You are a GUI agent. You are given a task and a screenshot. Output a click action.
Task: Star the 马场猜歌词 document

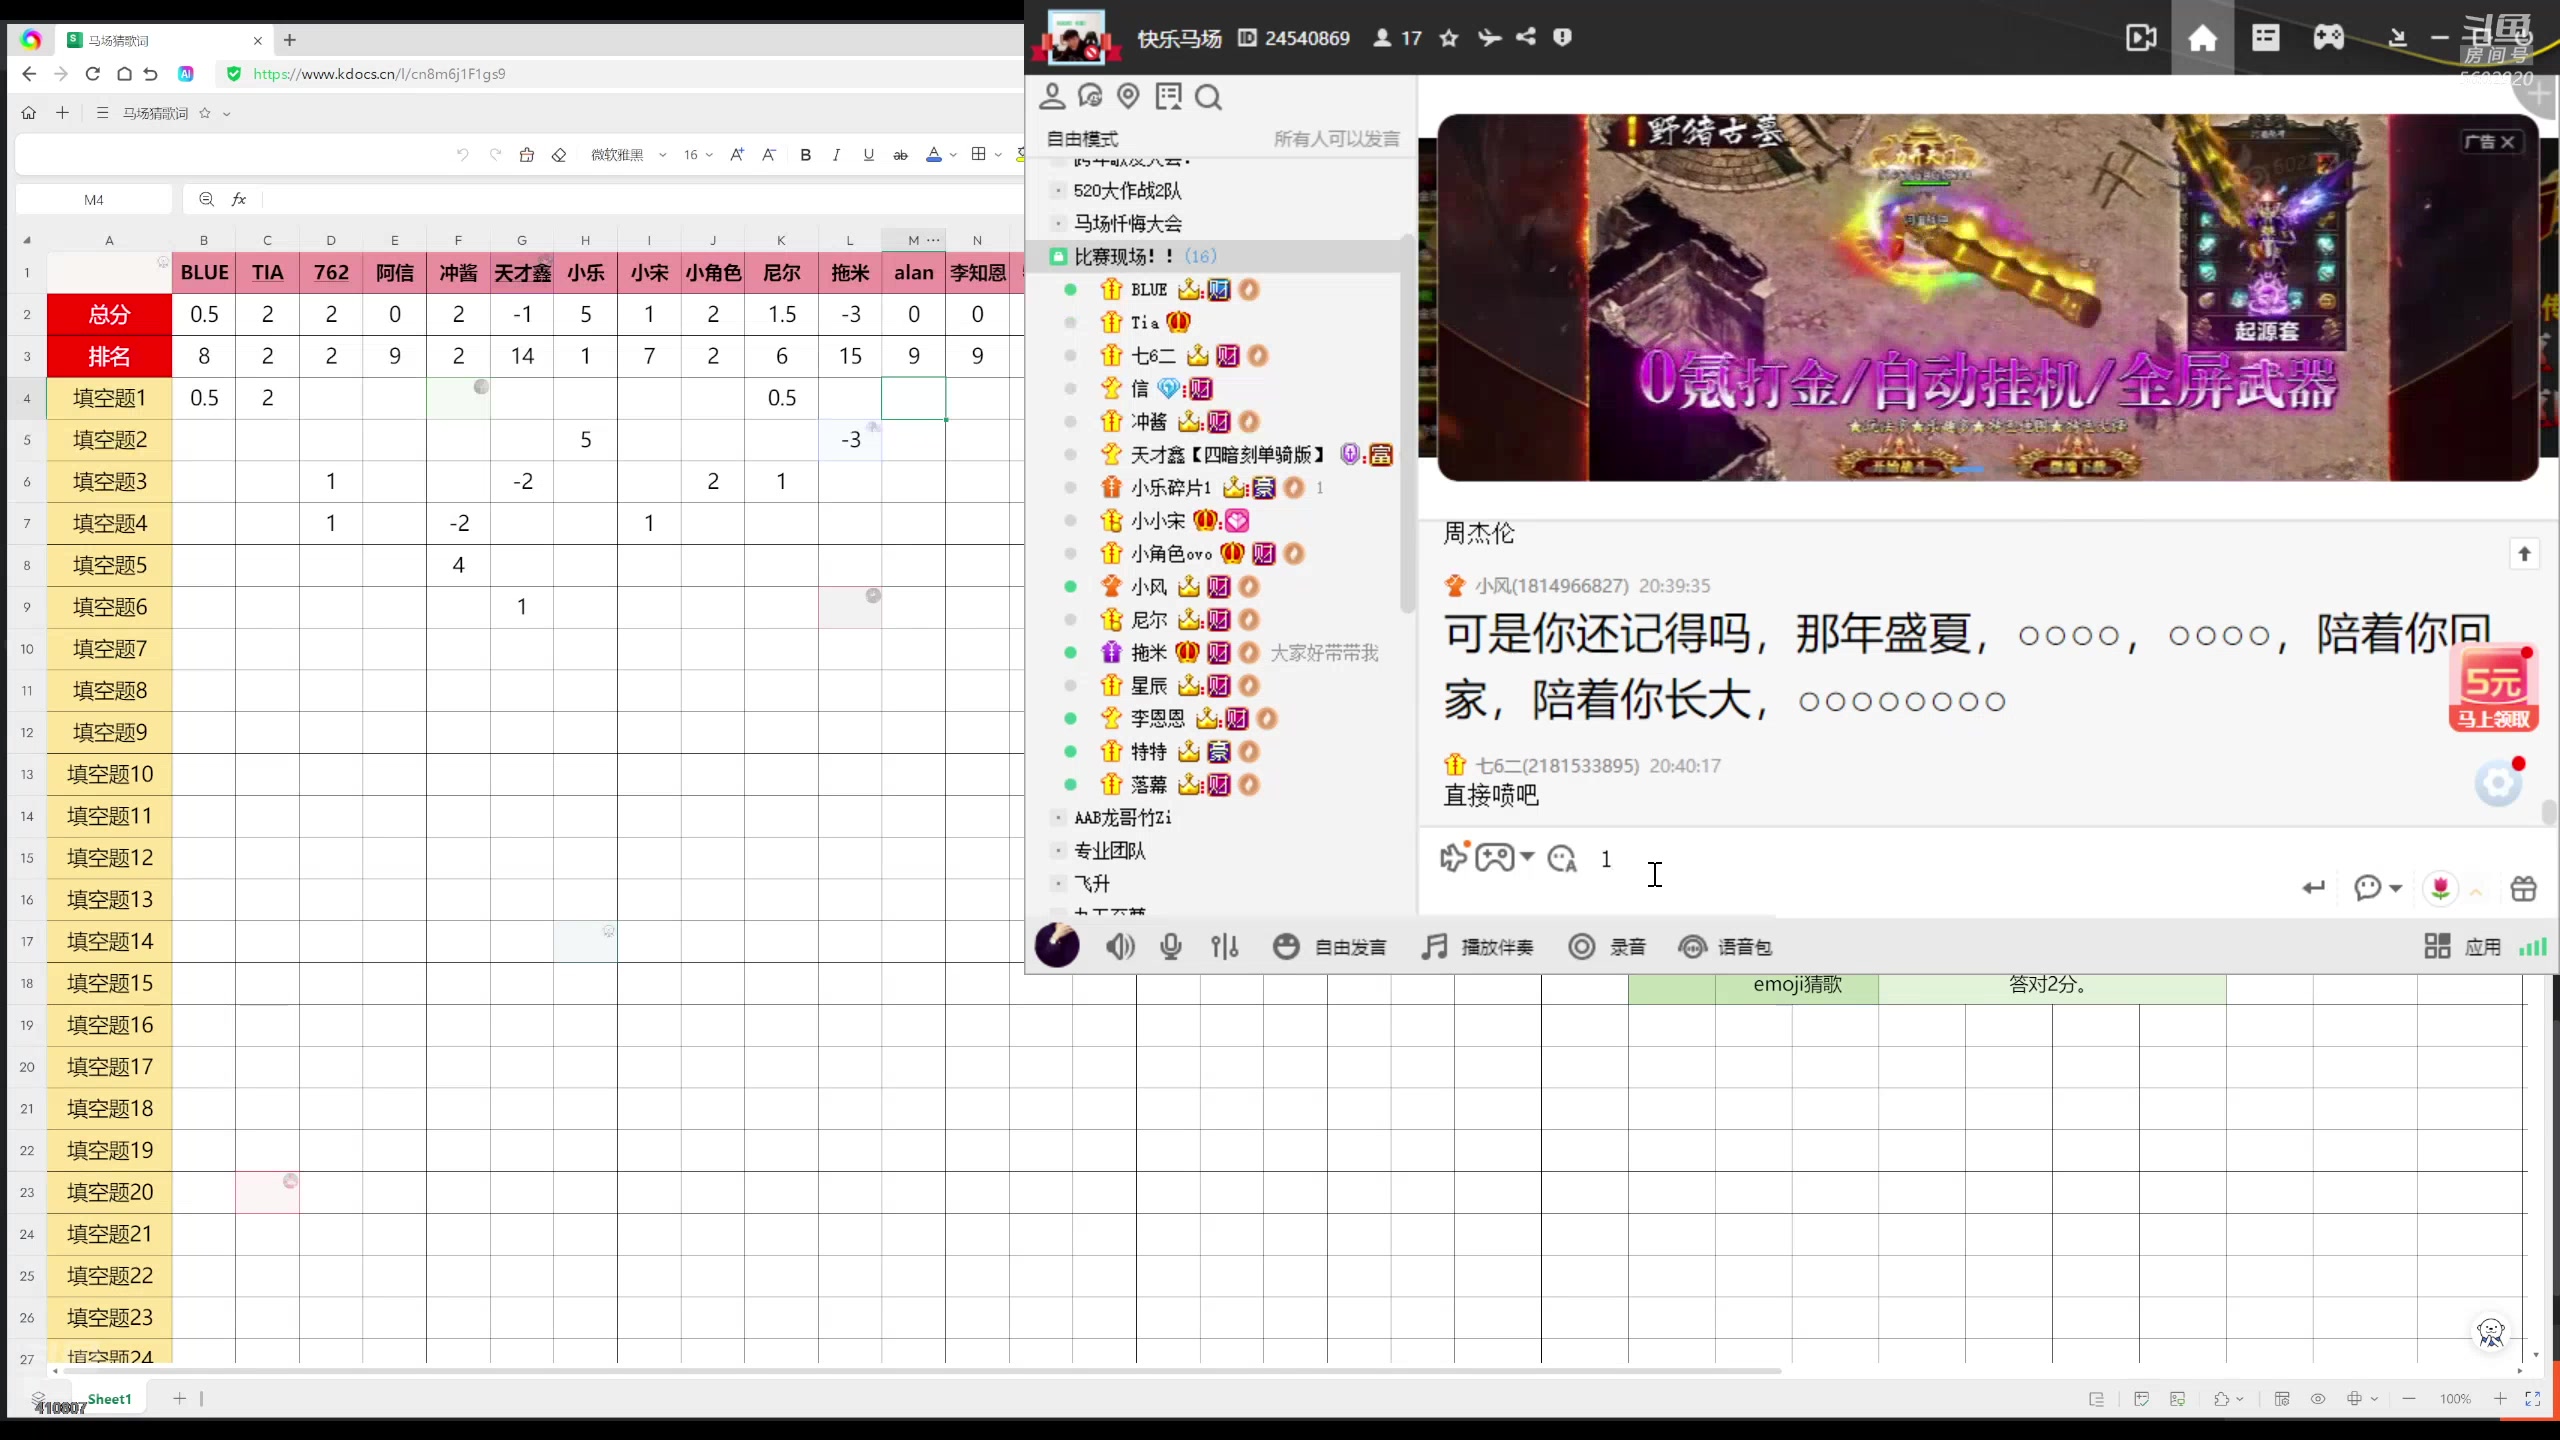(205, 113)
